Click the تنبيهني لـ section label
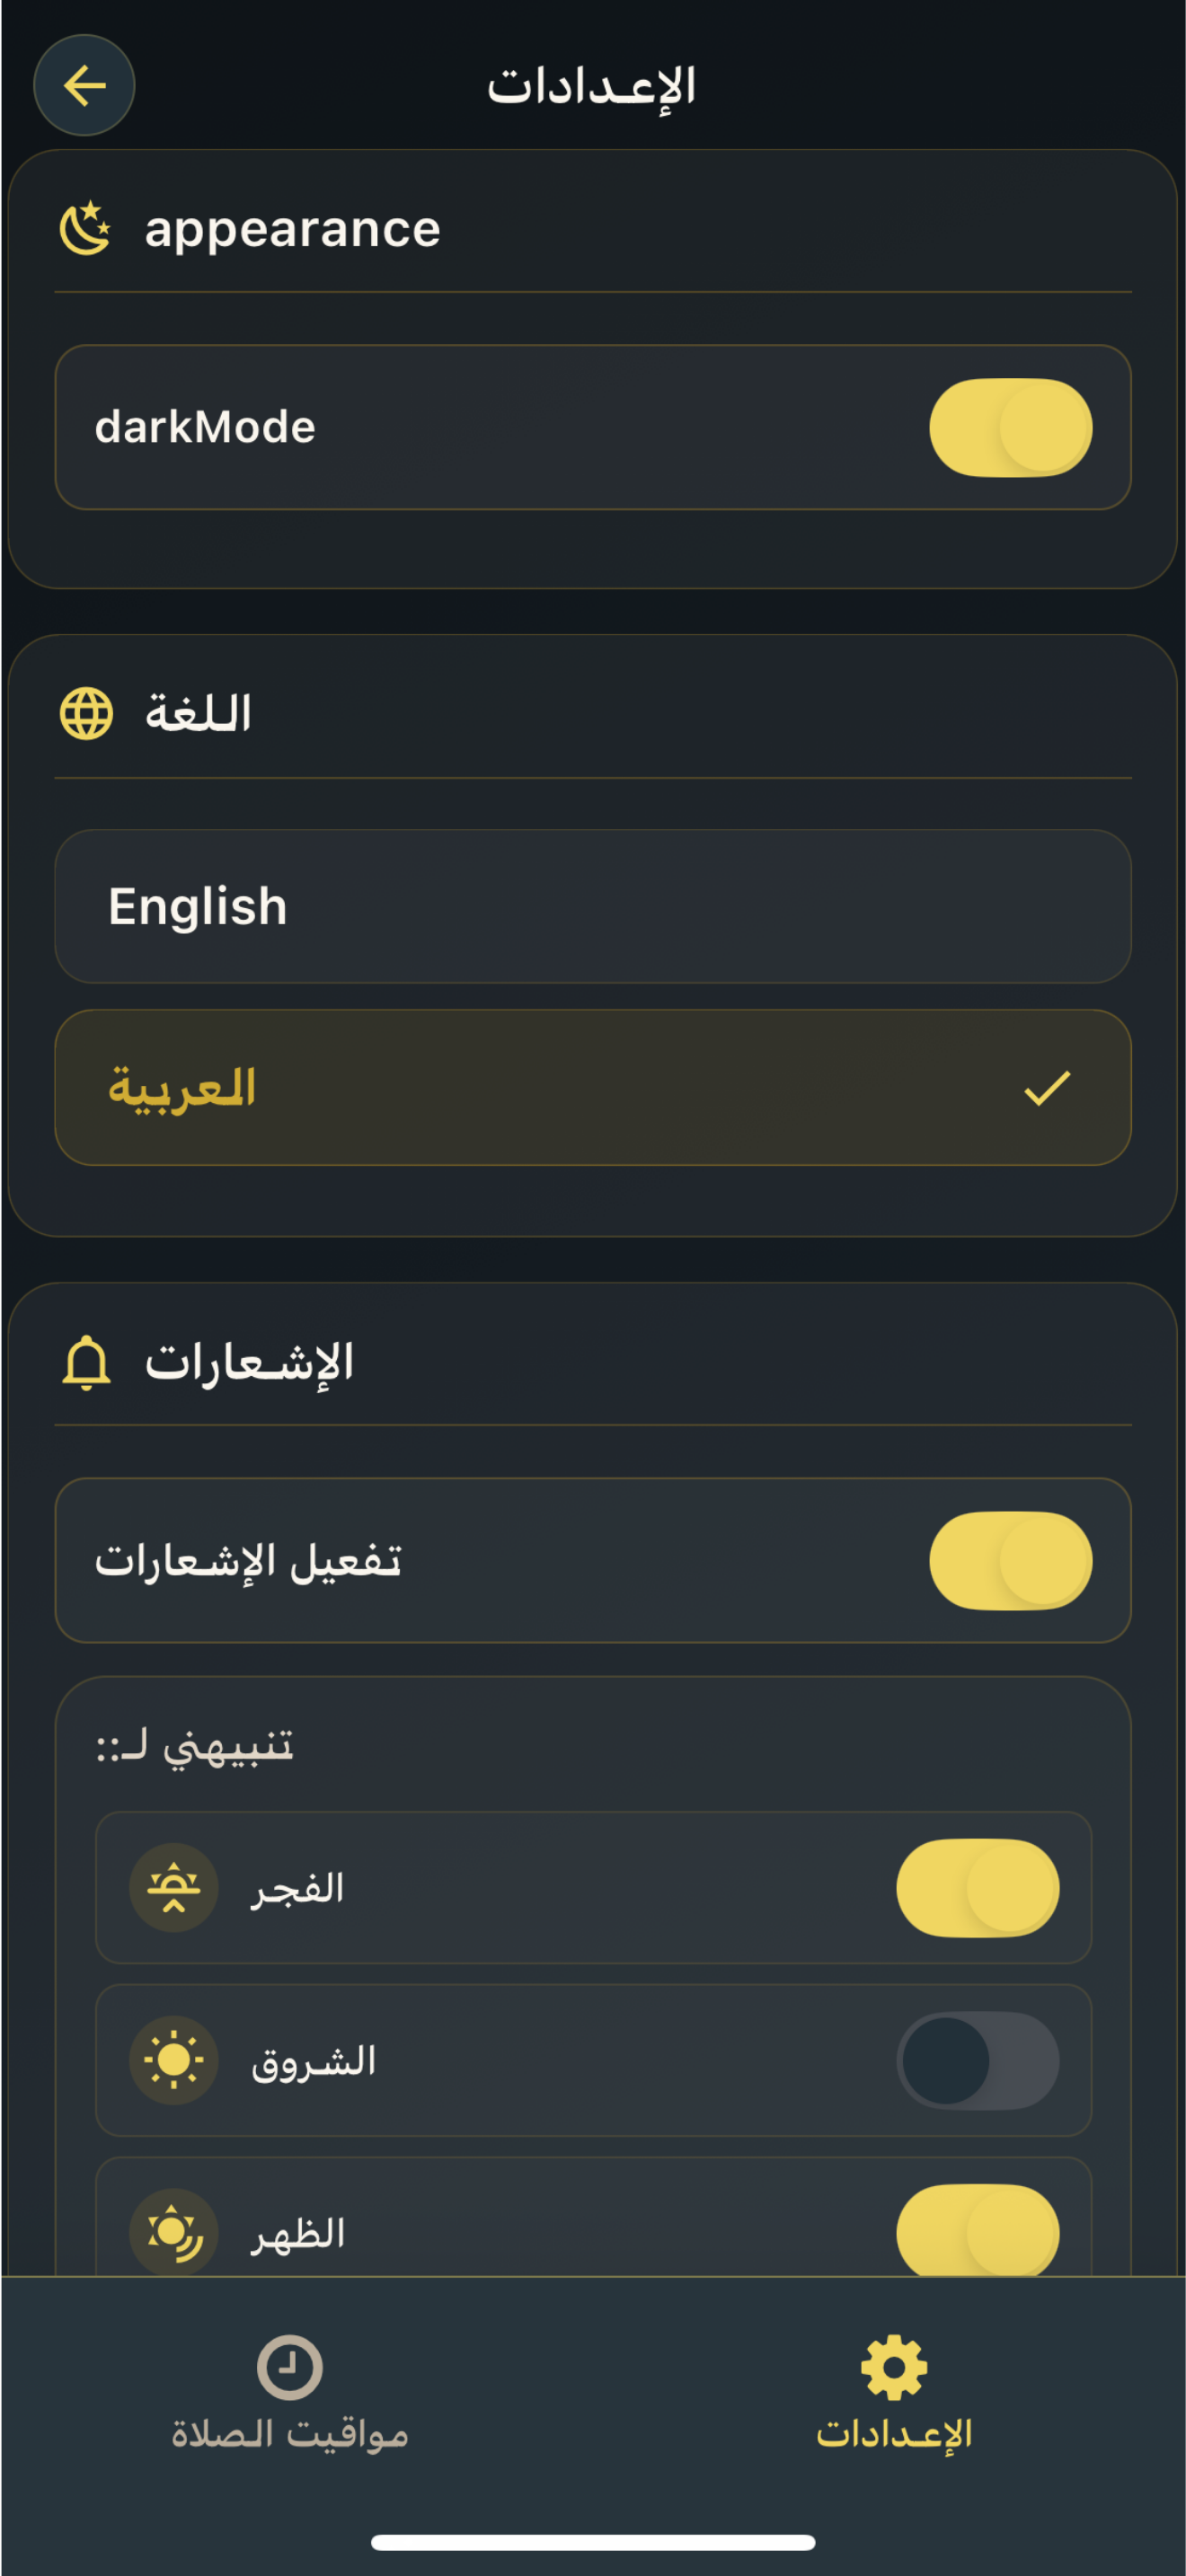1186x2576 pixels. point(195,1747)
